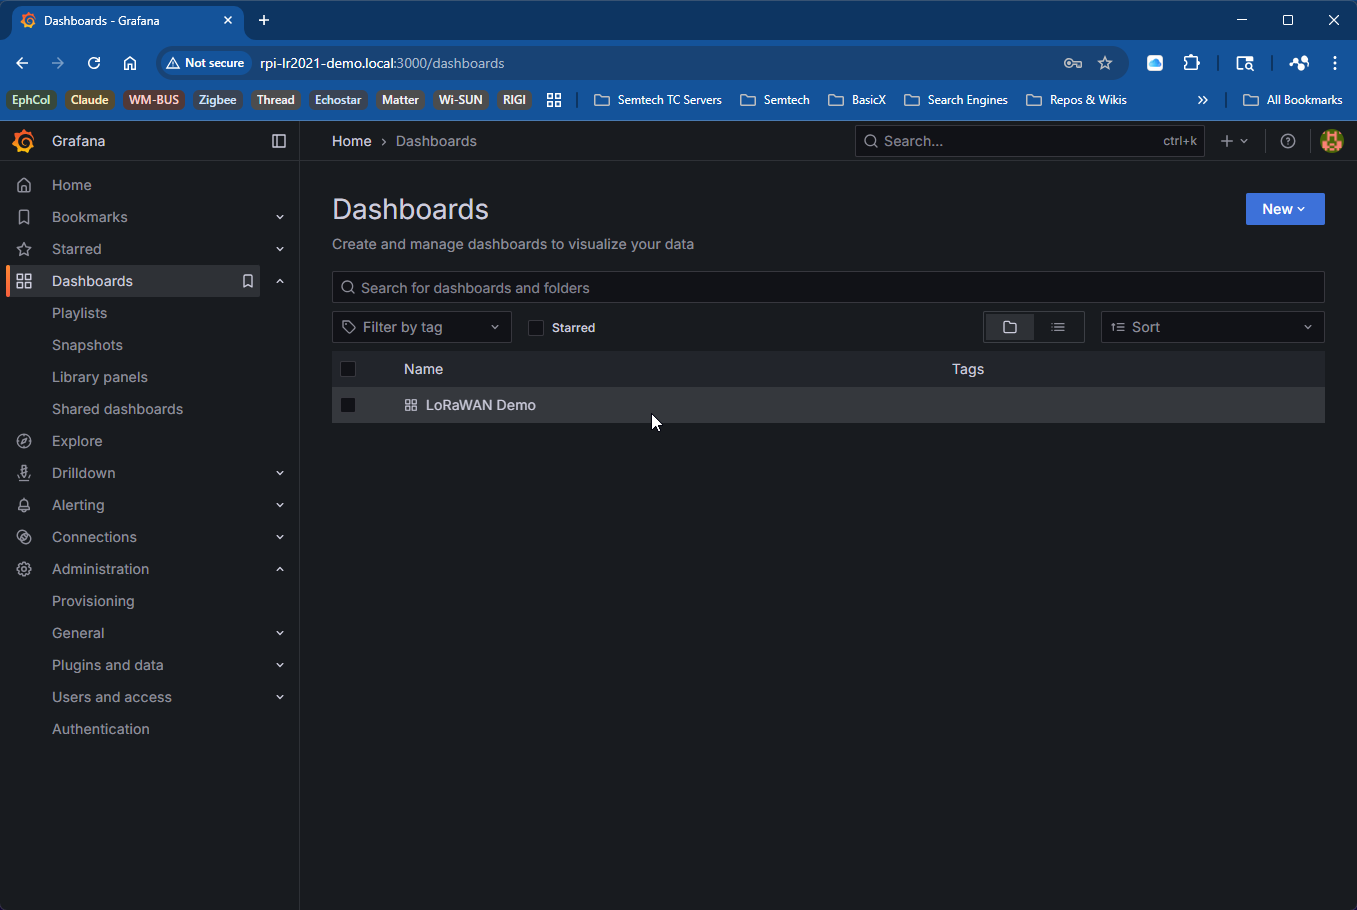Open the user profile avatar
Viewport: 1357px width, 910px height.
1331,141
